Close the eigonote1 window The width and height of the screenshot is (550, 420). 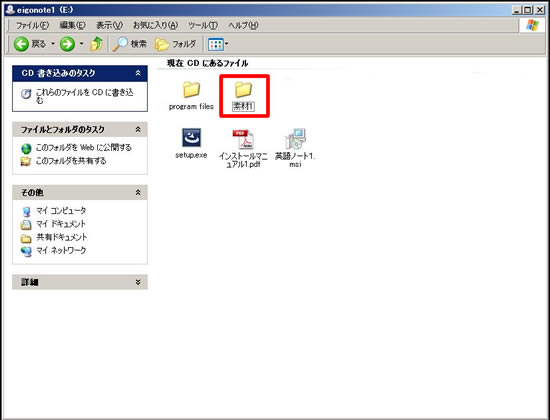click(539, 10)
